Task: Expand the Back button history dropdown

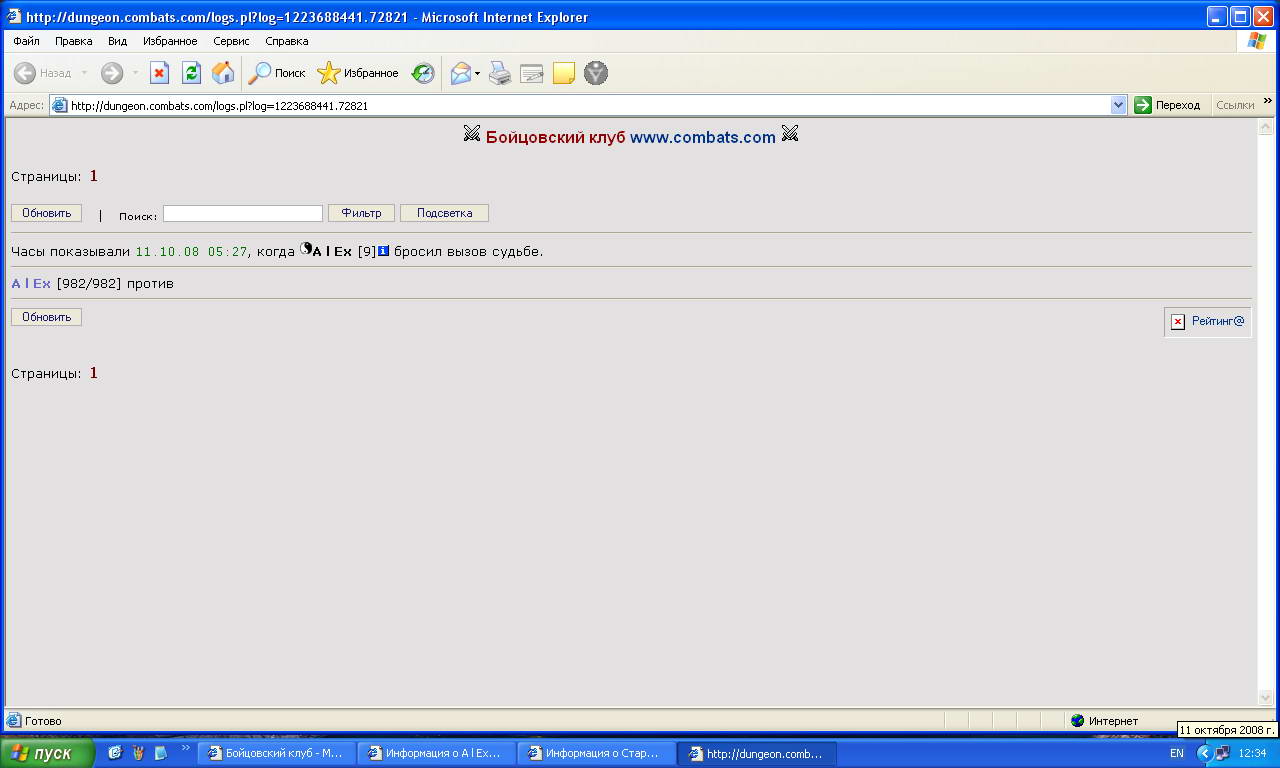Action: click(84, 73)
